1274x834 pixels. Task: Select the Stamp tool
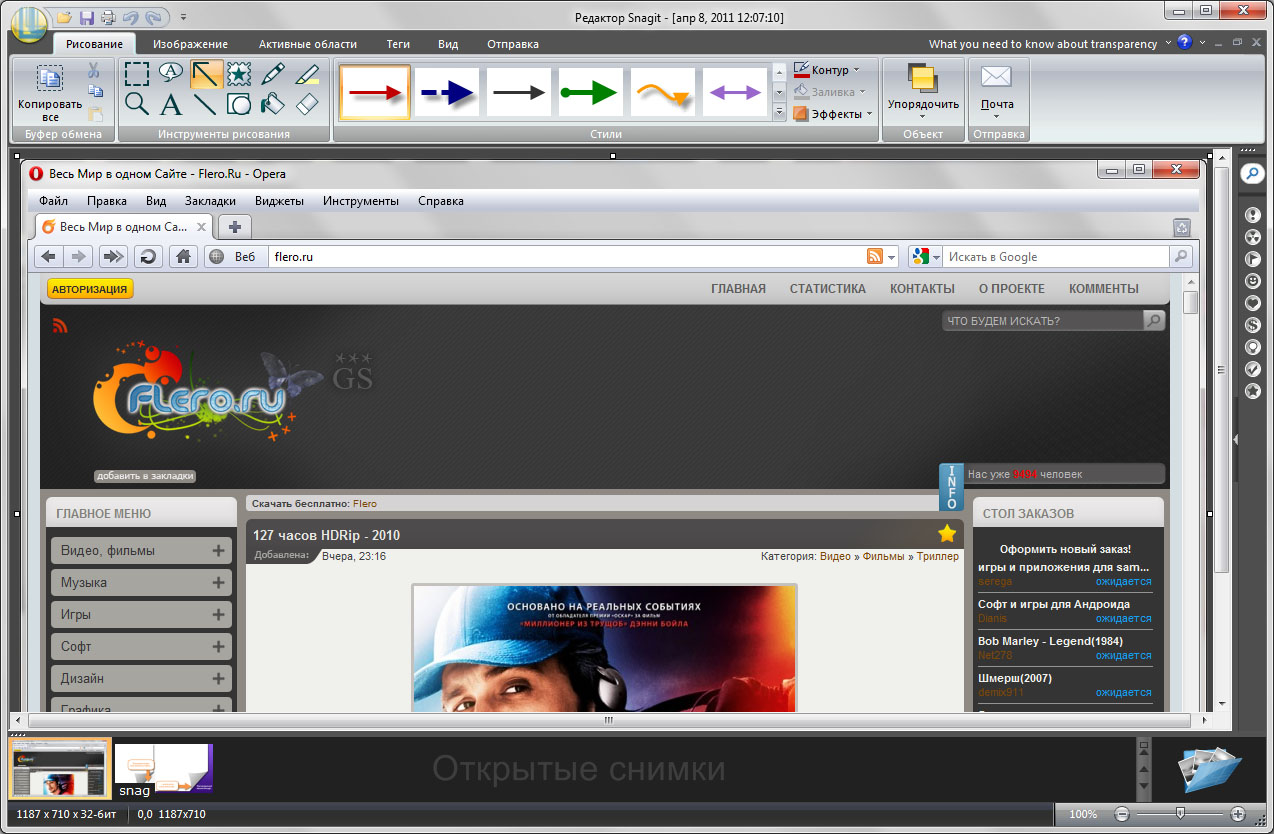click(x=239, y=74)
